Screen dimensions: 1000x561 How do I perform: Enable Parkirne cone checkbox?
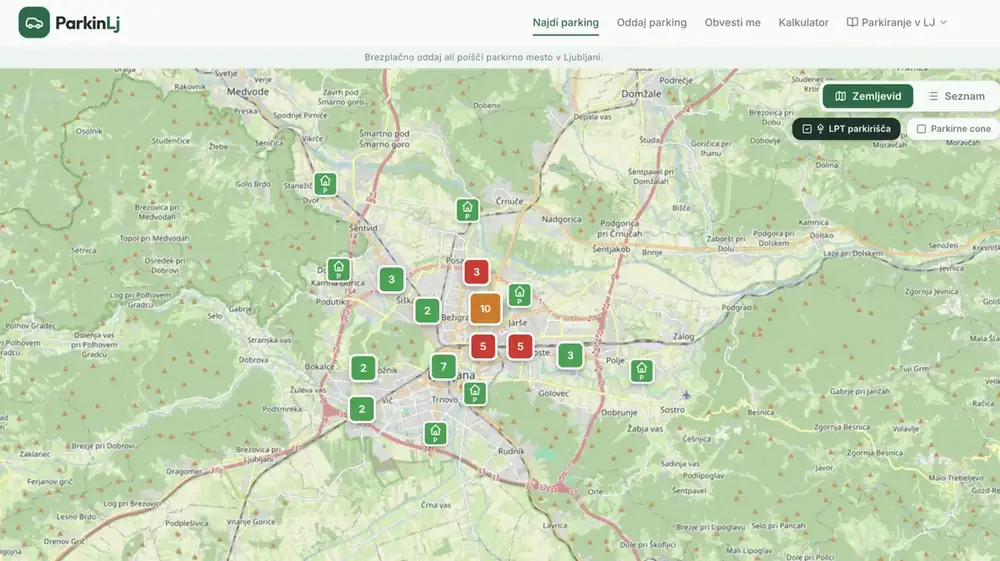[953, 129]
